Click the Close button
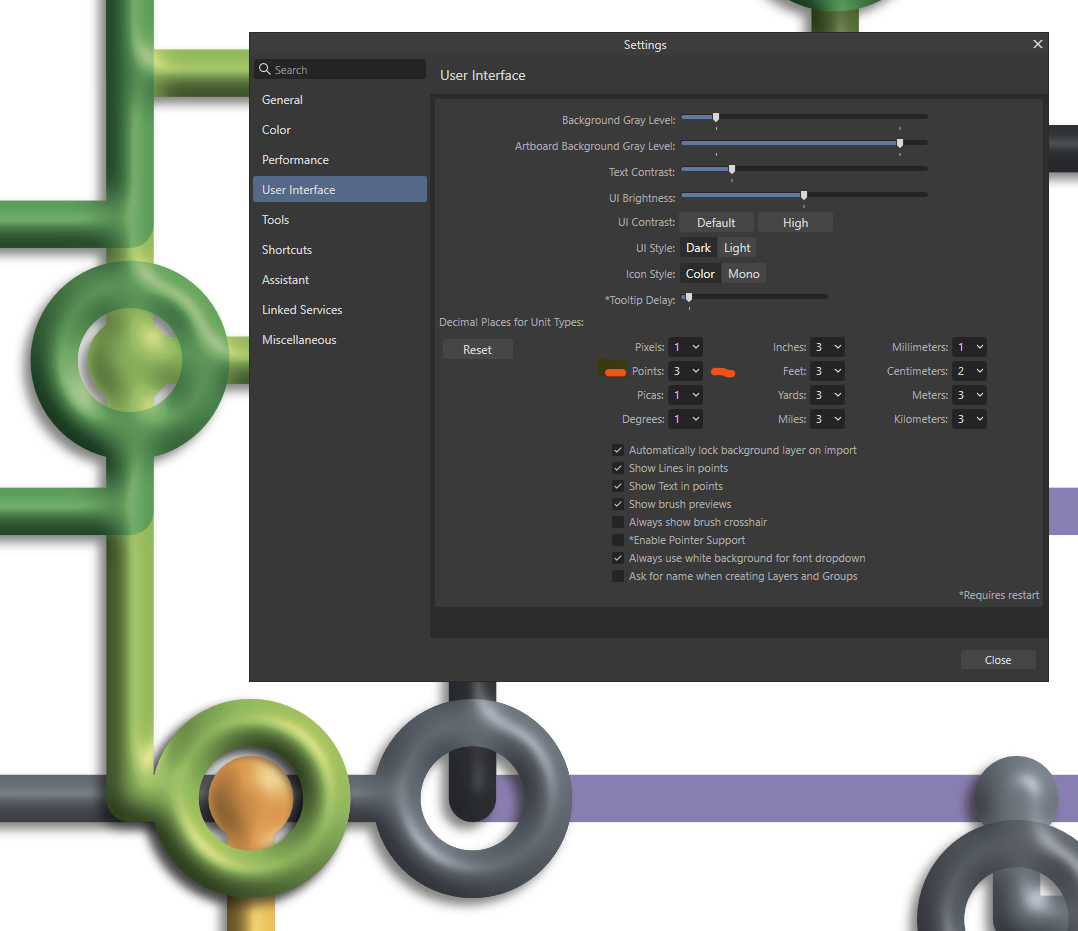The height and width of the screenshot is (931, 1078). tap(998, 660)
